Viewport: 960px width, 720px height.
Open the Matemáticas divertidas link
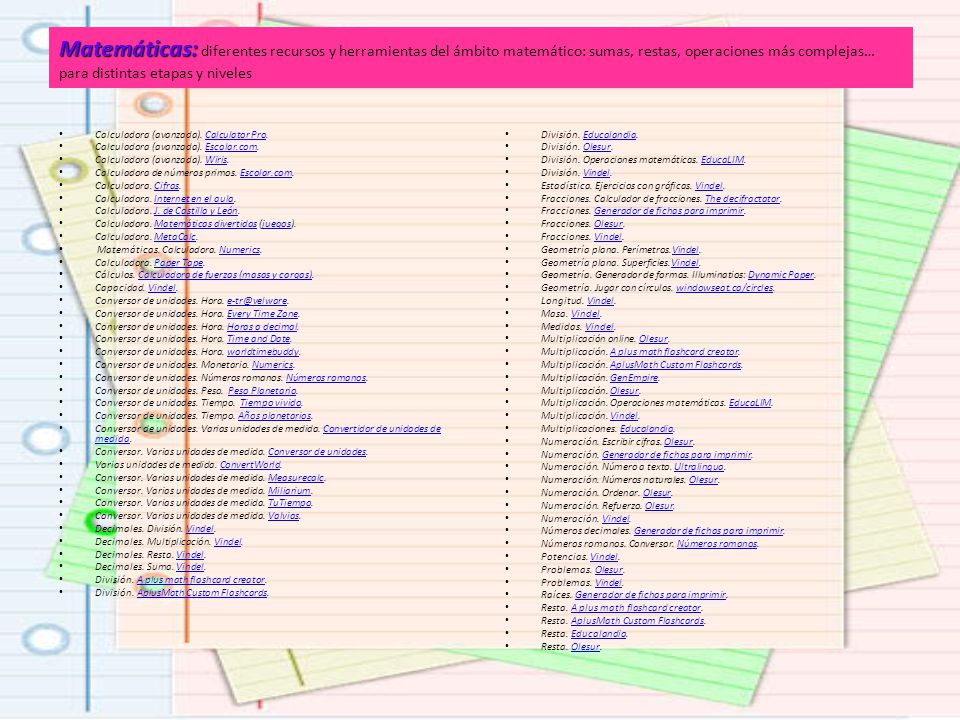coord(206,224)
